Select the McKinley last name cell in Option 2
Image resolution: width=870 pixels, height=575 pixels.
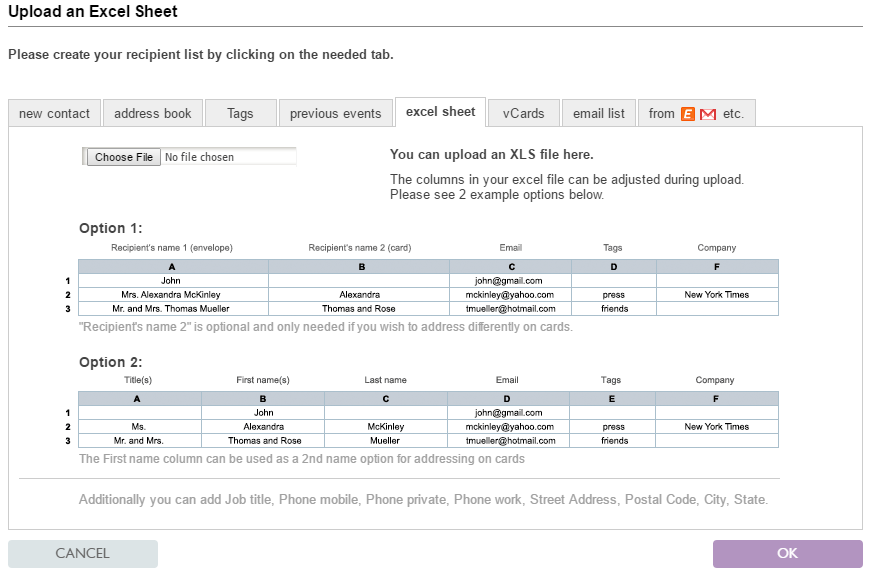385,427
